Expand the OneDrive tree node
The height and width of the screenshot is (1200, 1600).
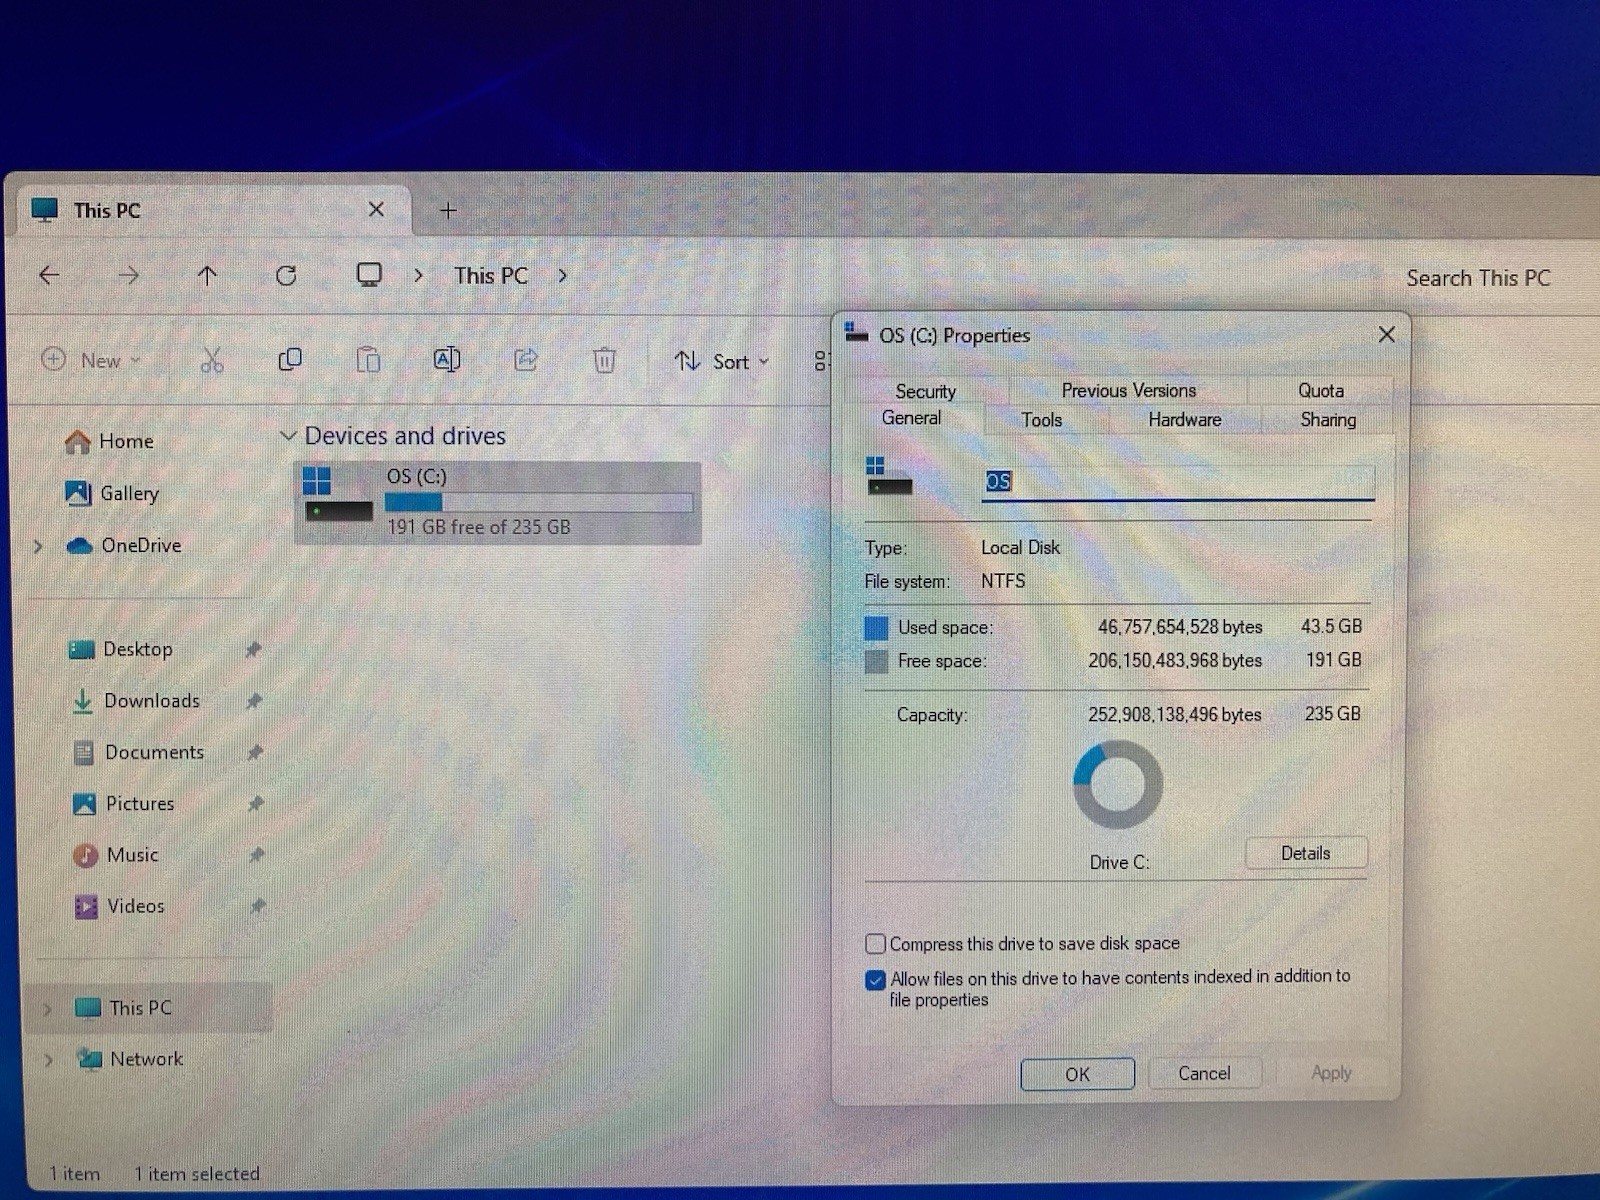click(x=38, y=546)
